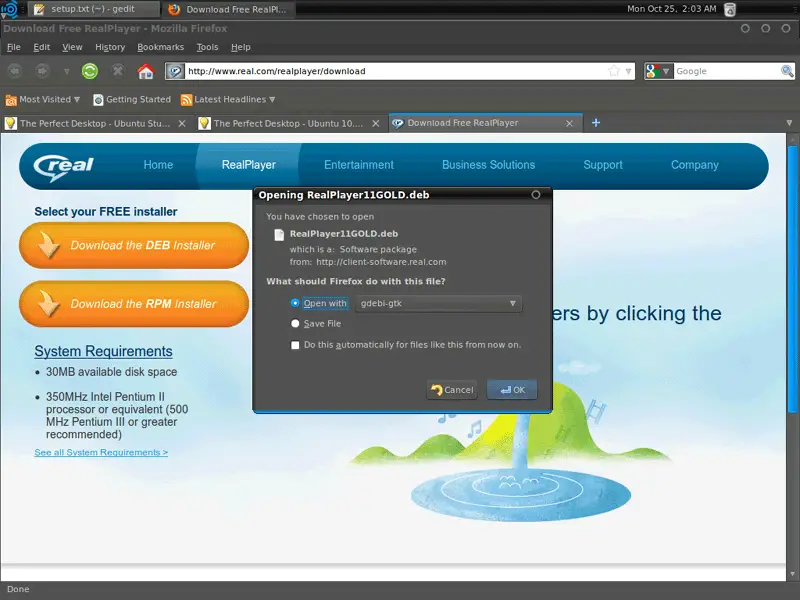
Task: Click the file icon beside RealPlayer11GOLD.deb
Action: tap(279, 235)
